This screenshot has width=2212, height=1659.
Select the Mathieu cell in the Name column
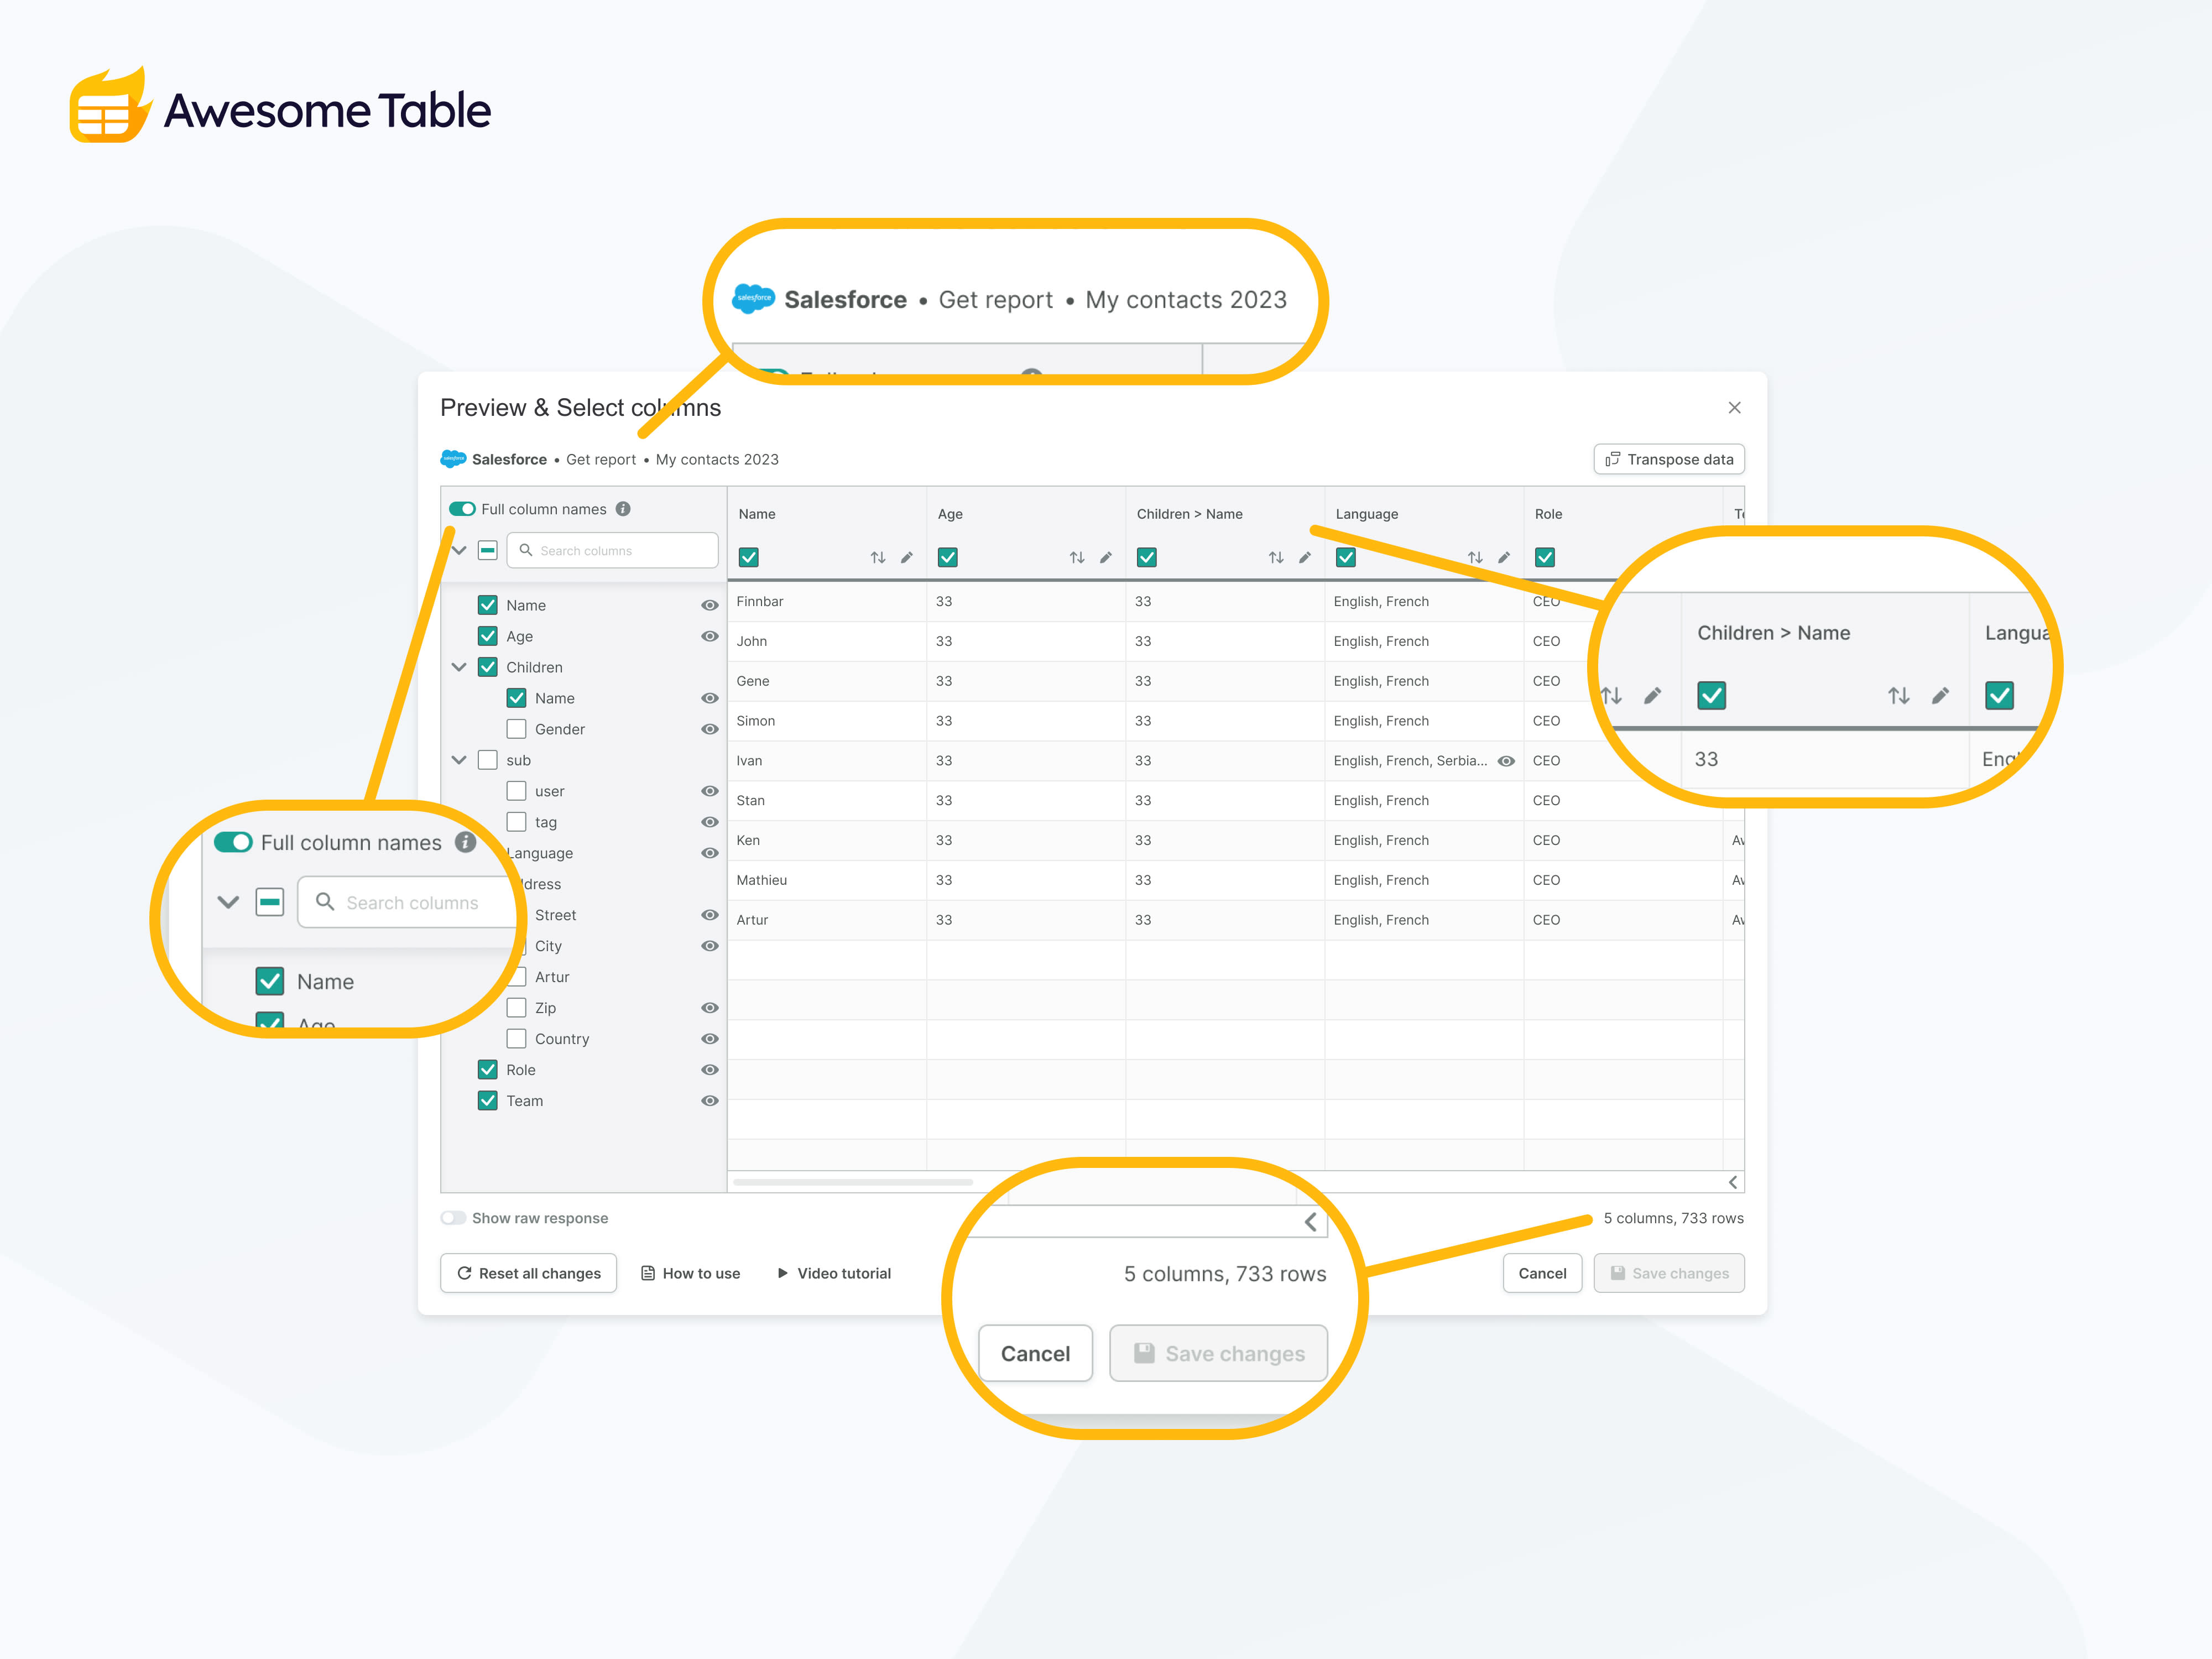point(826,881)
